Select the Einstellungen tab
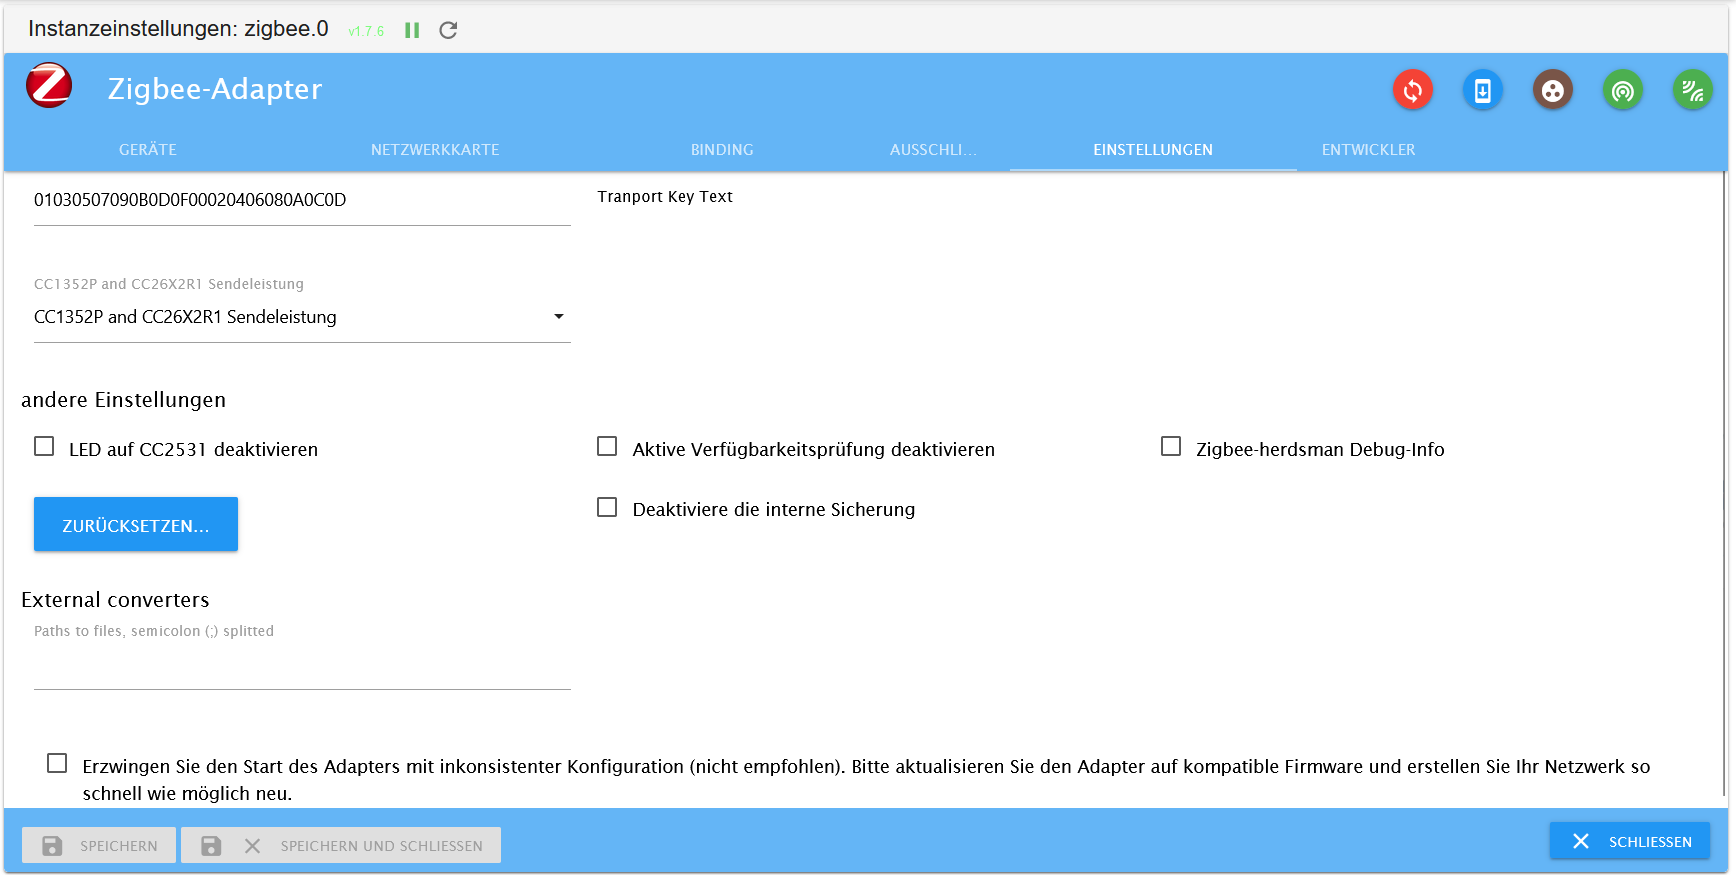Viewport: 1736px width, 875px height. tap(1153, 150)
